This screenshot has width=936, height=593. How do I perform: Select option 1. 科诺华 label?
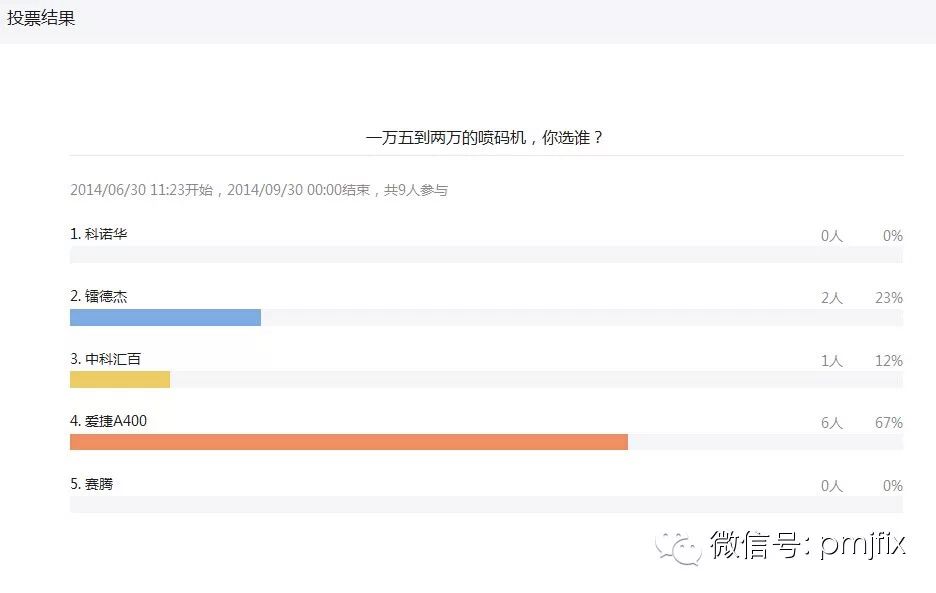(98, 234)
